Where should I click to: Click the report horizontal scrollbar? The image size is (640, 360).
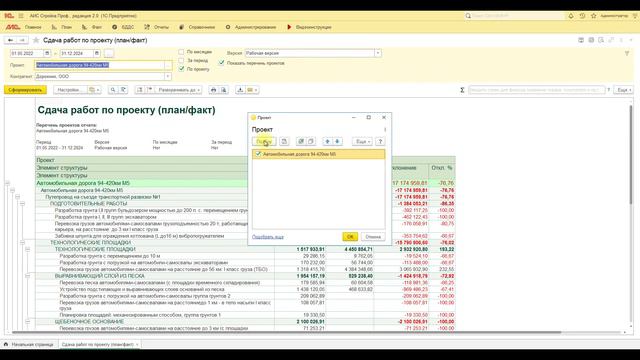point(286,333)
